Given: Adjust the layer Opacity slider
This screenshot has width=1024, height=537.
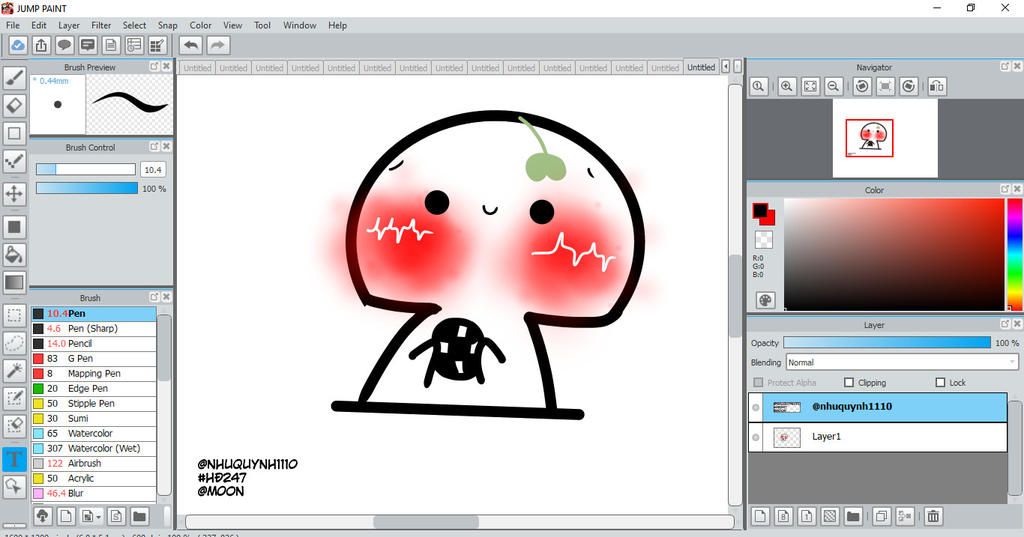Looking at the screenshot, I should pyautogui.click(x=887, y=342).
